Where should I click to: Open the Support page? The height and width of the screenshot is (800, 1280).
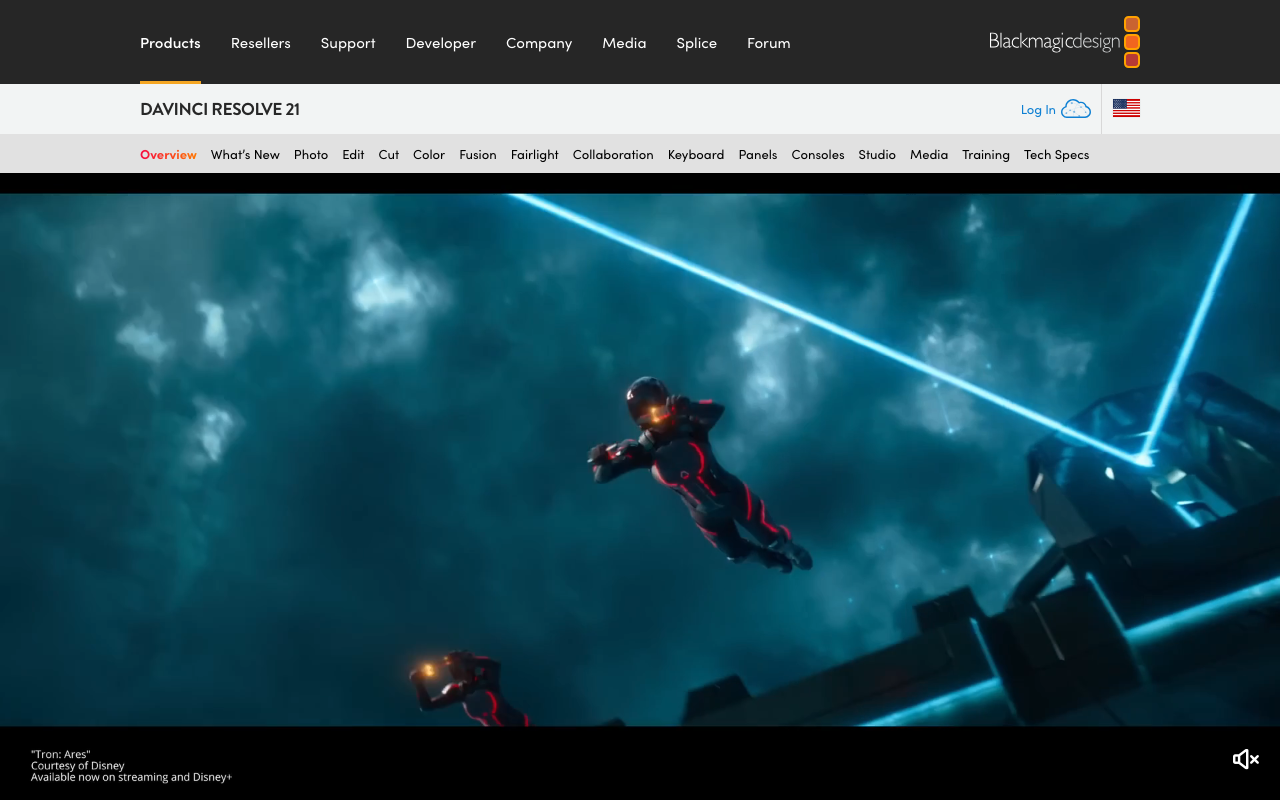click(x=348, y=43)
